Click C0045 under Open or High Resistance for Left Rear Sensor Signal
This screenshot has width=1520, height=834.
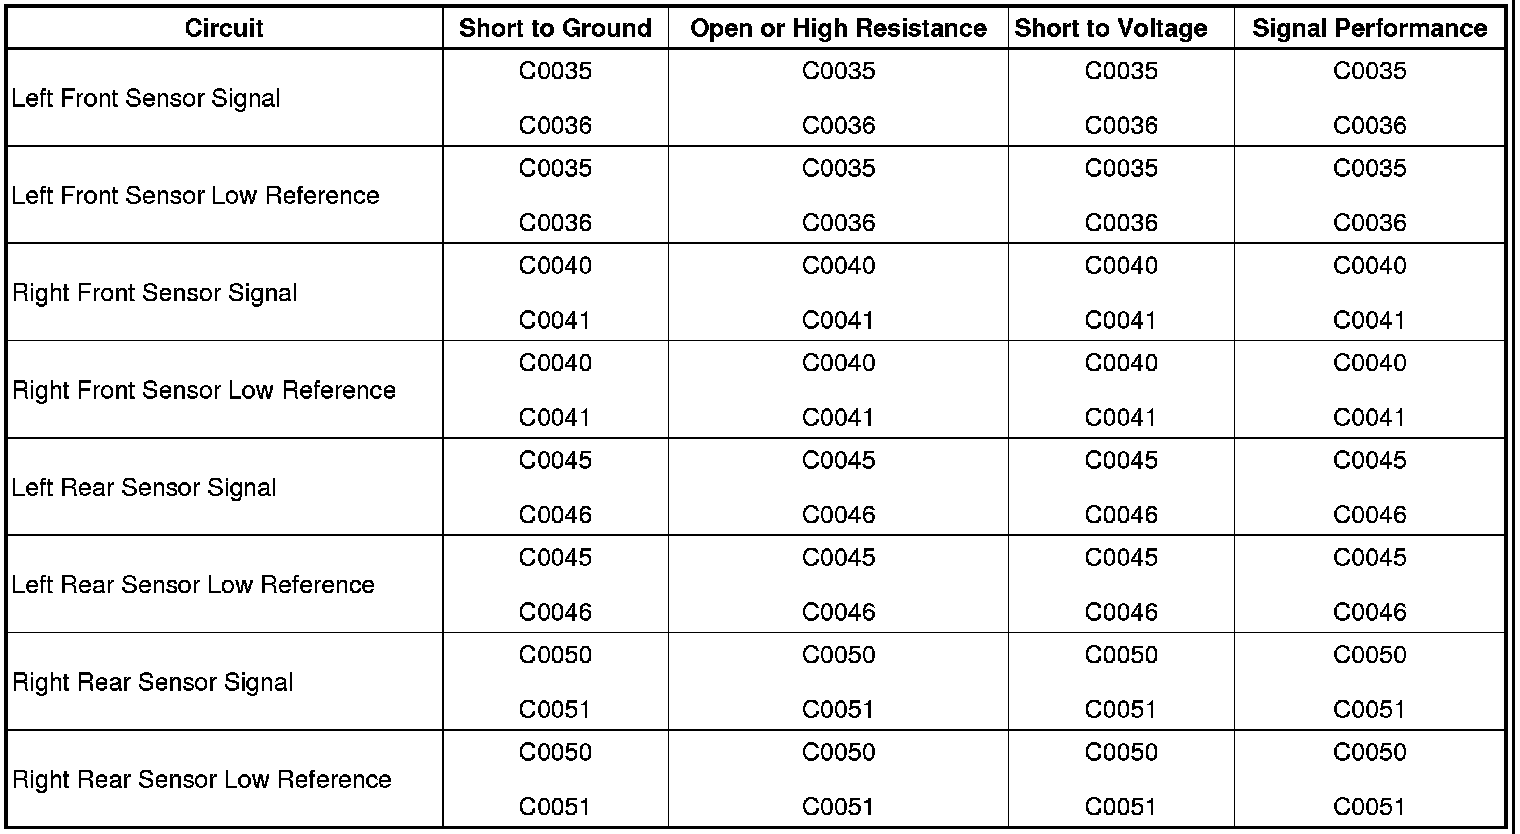click(838, 461)
